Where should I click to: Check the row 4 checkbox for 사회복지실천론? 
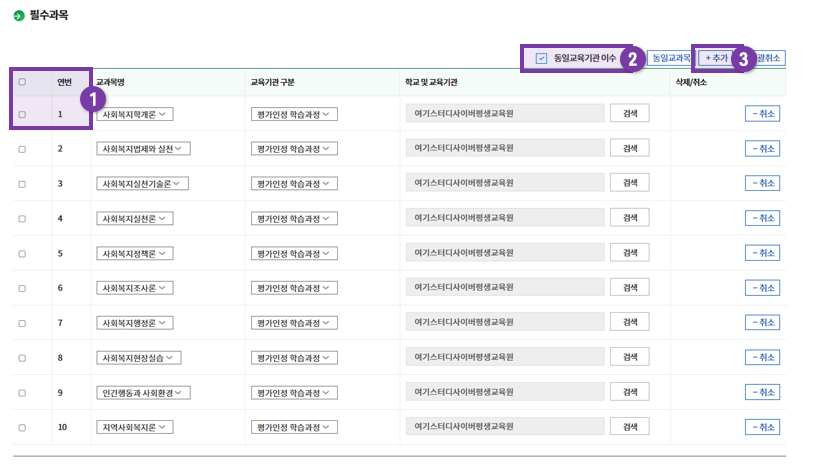(22, 219)
